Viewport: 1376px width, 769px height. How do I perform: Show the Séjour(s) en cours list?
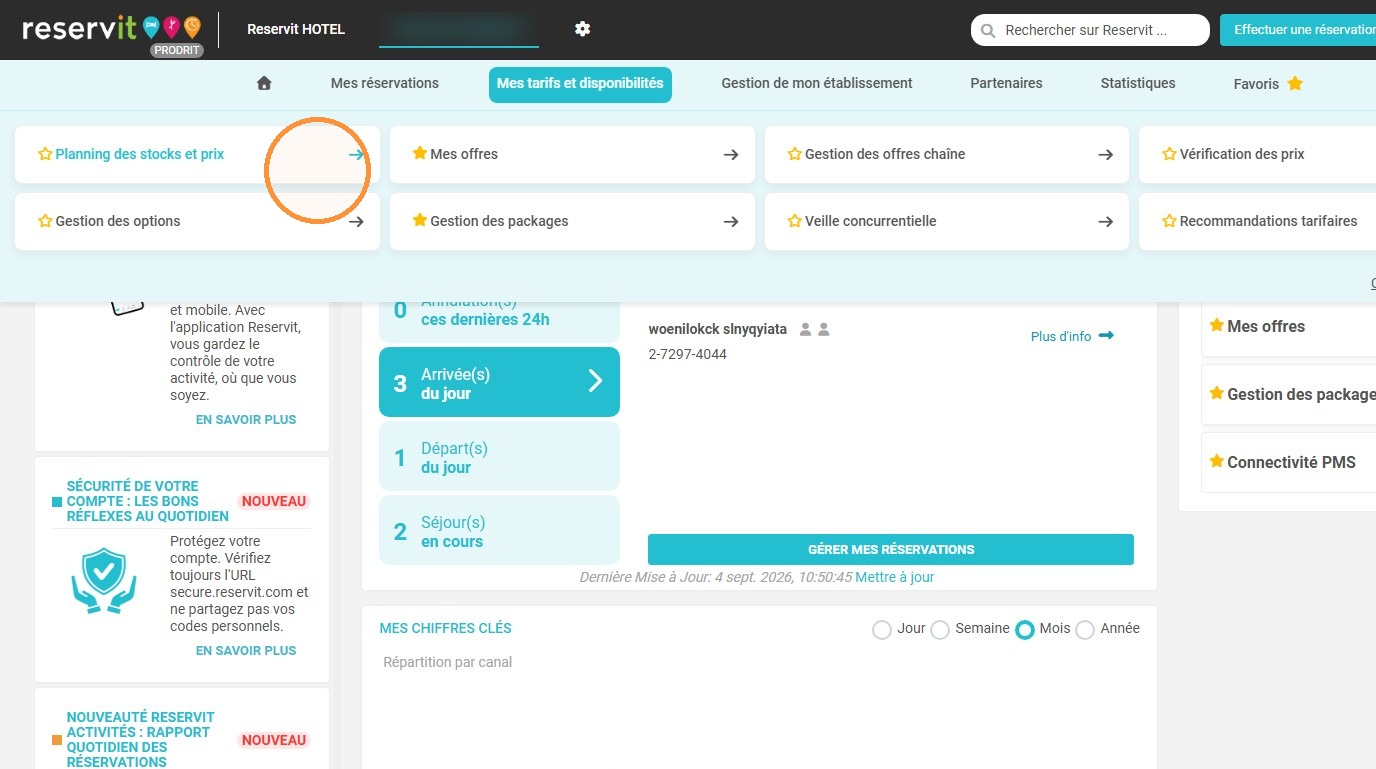pyautogui.click(x=499, y=530)
